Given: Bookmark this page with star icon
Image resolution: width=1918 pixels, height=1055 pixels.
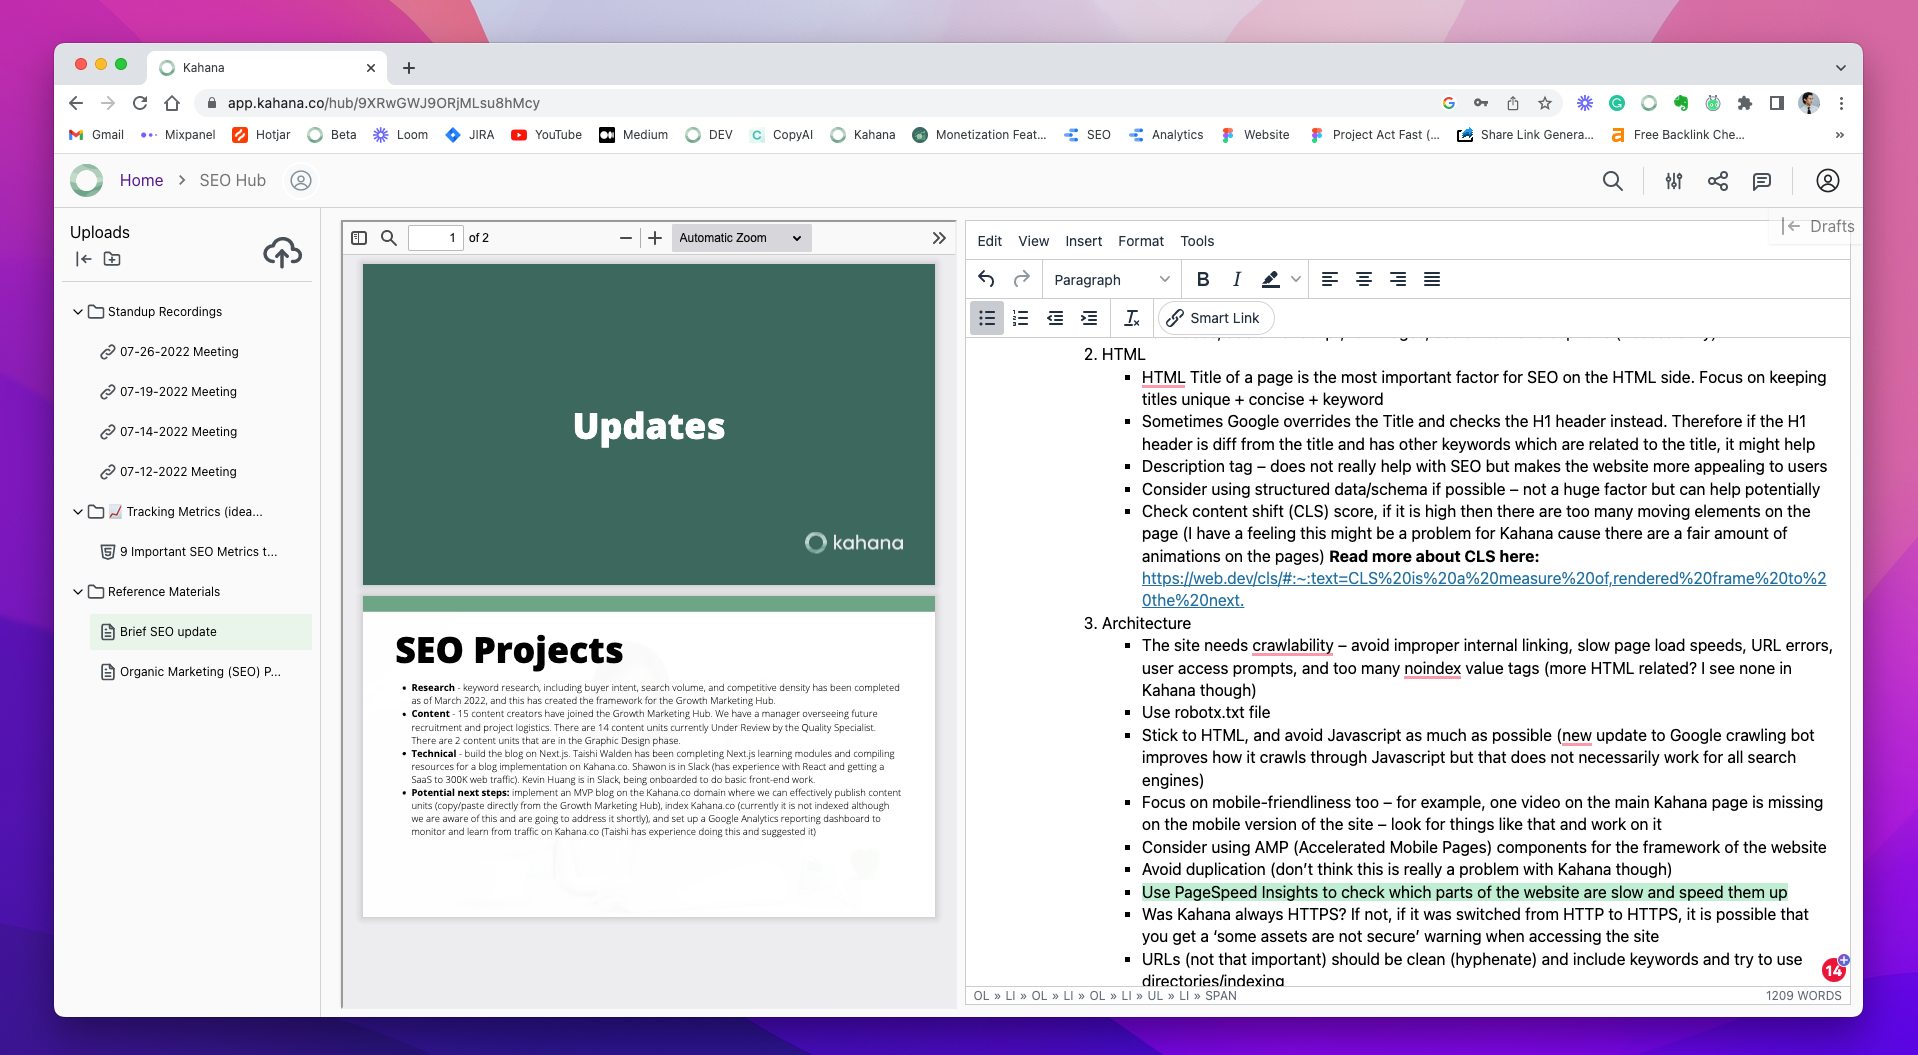Looking at the screenshot, I should [1544, 103].
